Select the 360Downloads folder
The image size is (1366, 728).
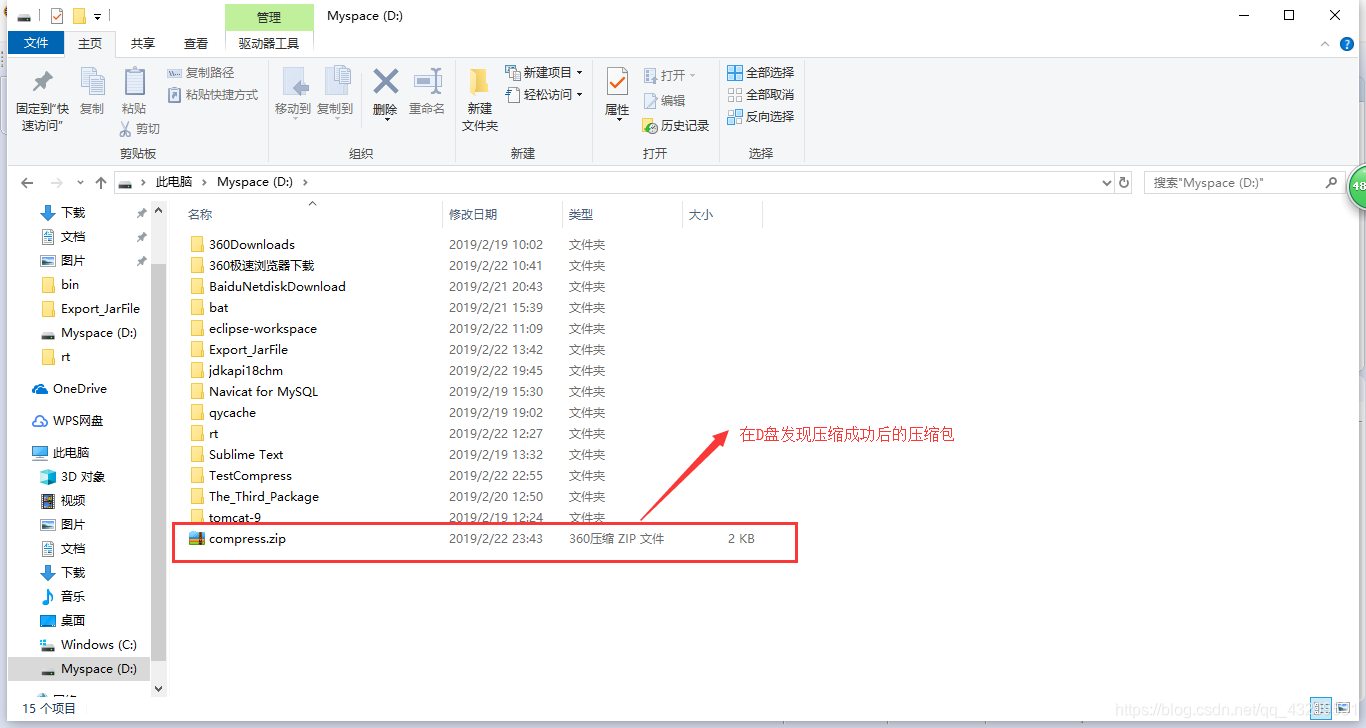(252, 244)
